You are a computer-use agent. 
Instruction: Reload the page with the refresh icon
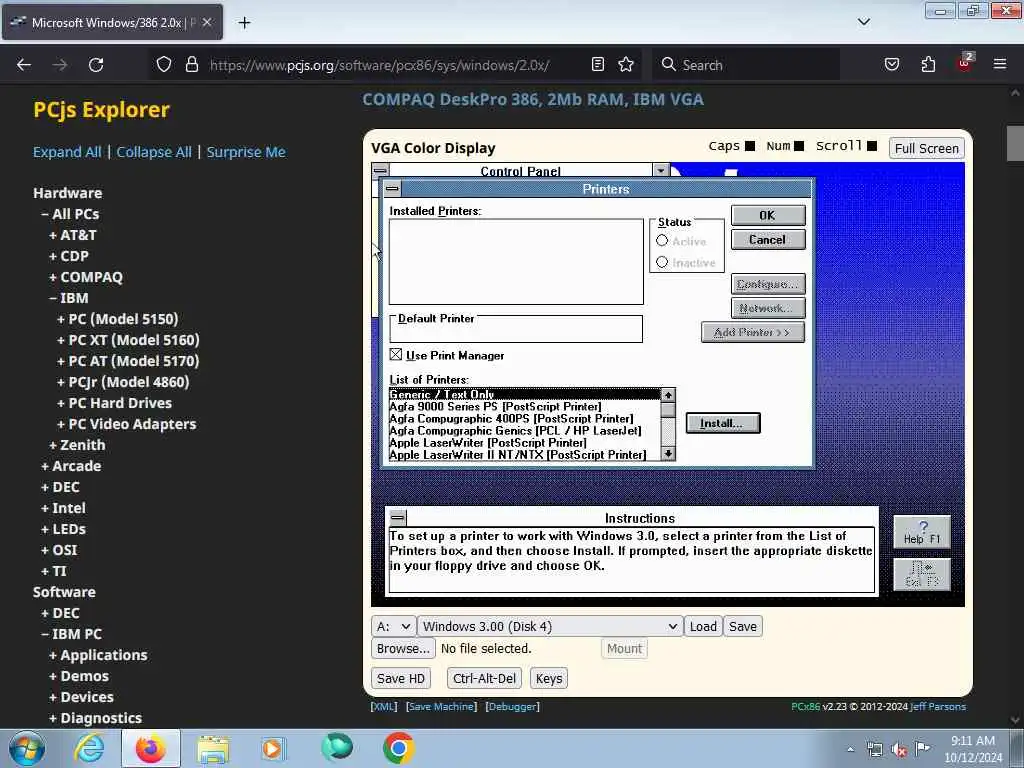[96, 65]
